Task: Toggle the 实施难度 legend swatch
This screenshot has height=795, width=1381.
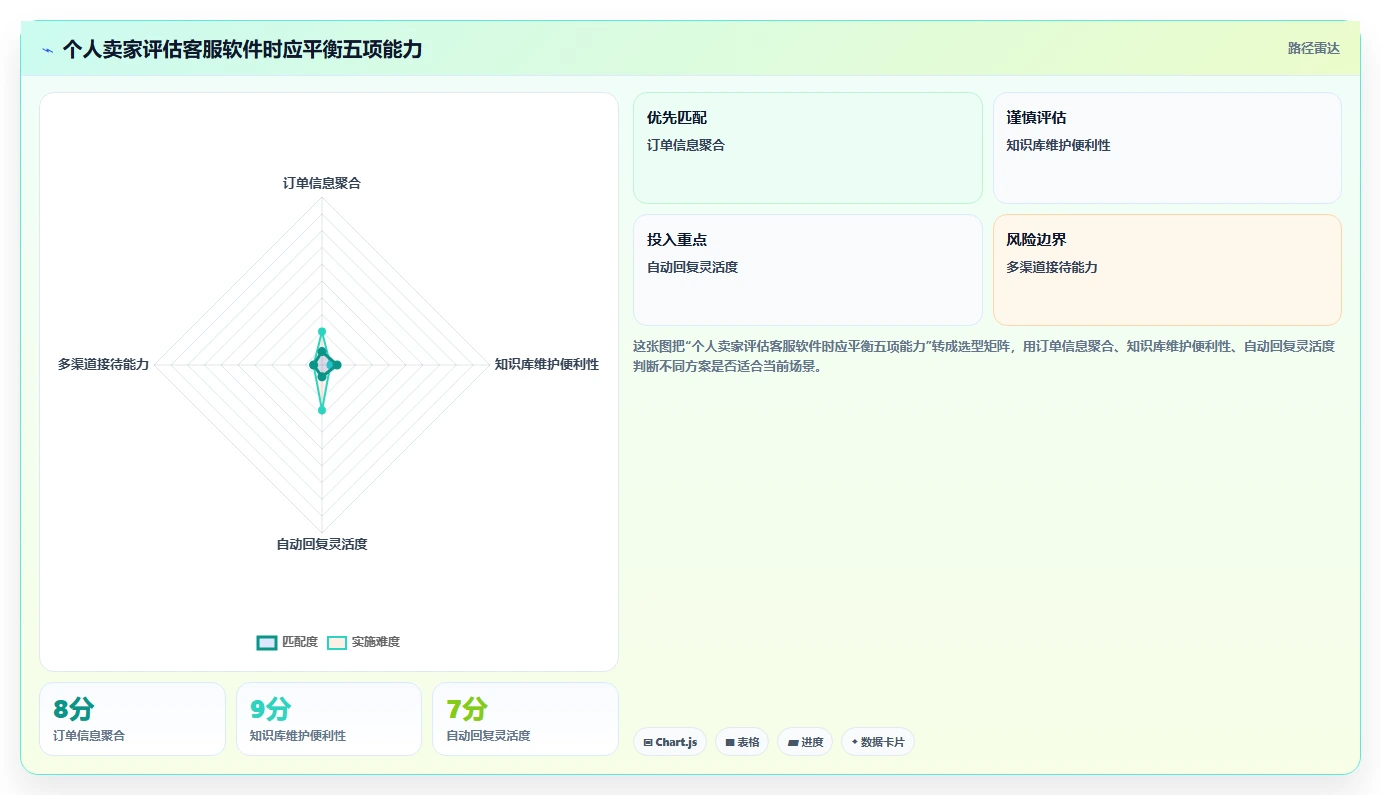Action: point(337,642)
